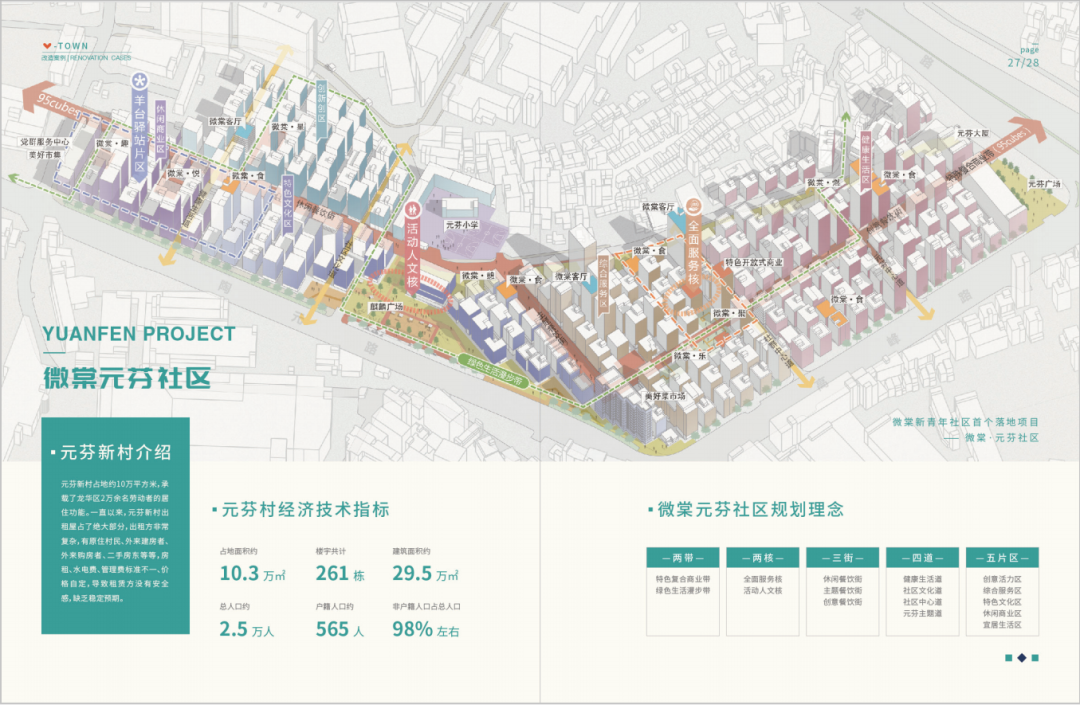
Task: Click the star icon above 羊台驿站片区 banner
Action: click(x=140, y=81)
